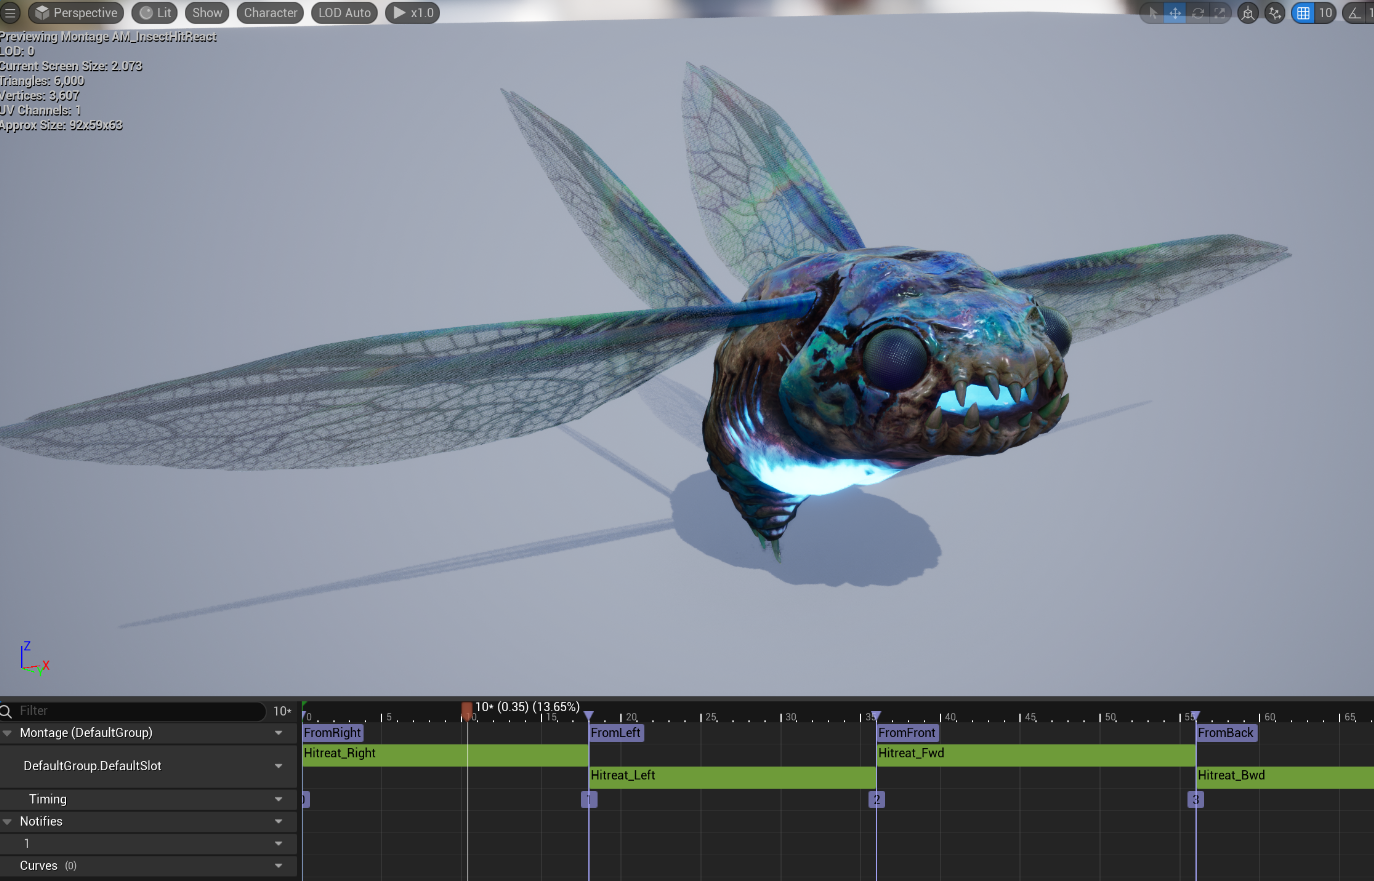The height and width of the screenshot is (881, 1374).
Task: Click timing node 2 marker
Action: pos(876,799)
